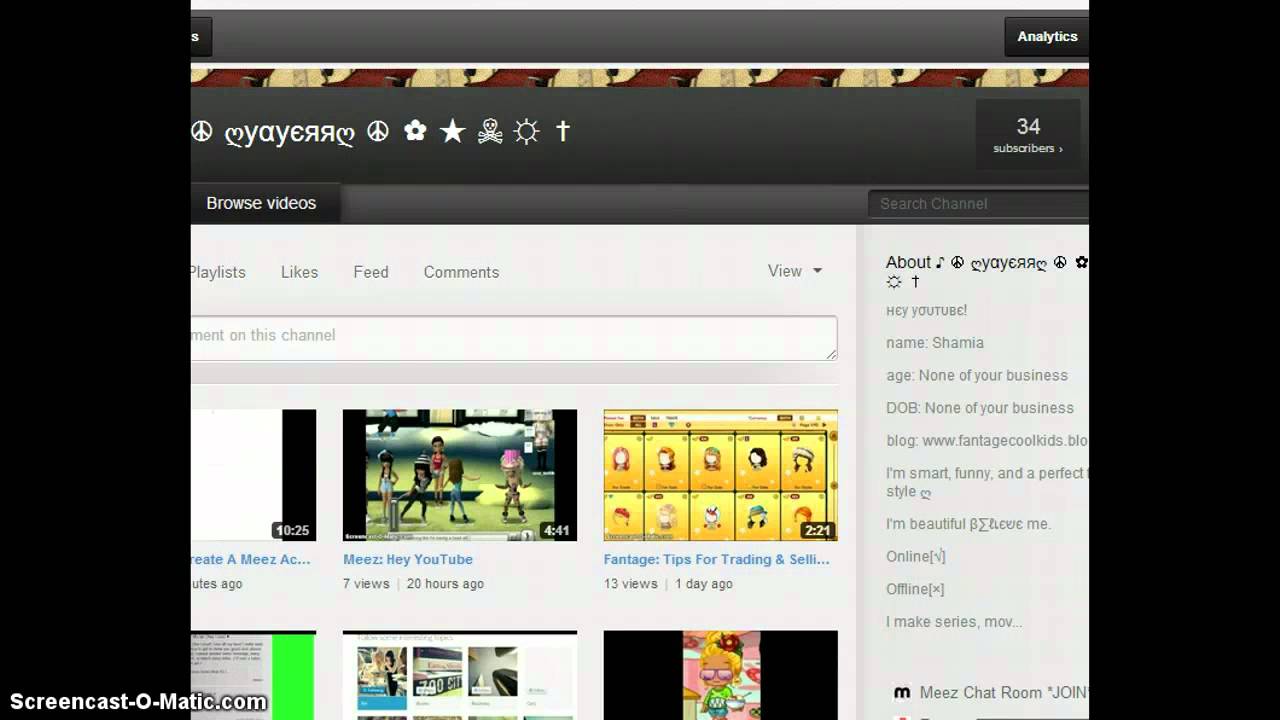
Task: Click the 'Offline[×]' text
Action: click(915, 589)
